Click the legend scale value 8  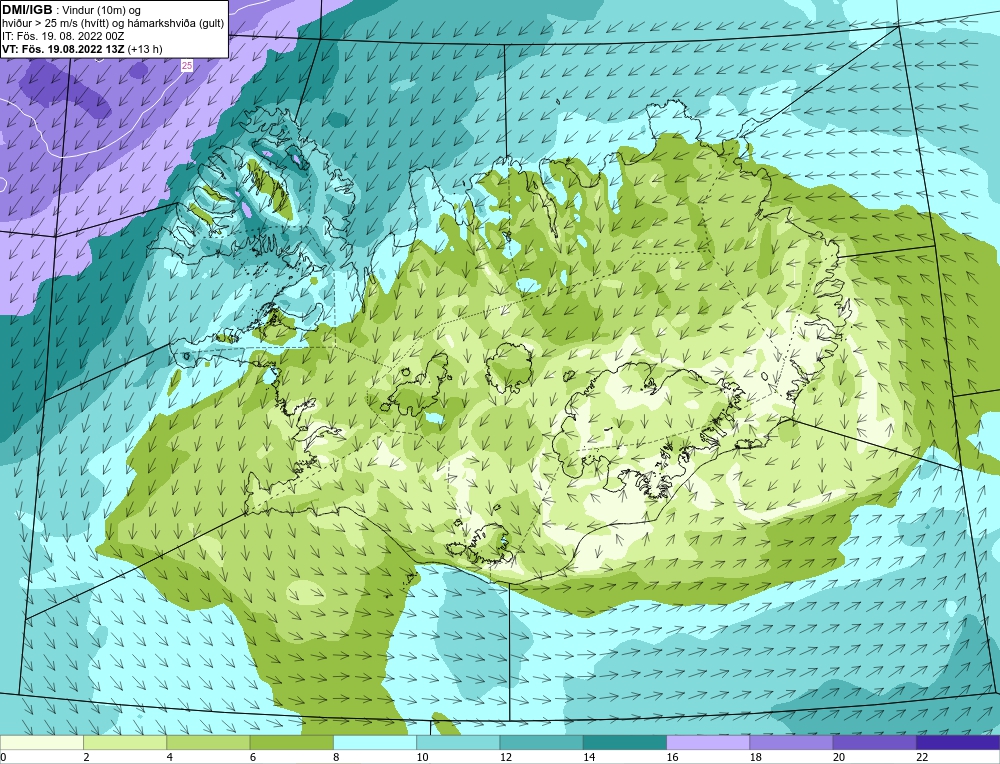(x=336, y=757)
